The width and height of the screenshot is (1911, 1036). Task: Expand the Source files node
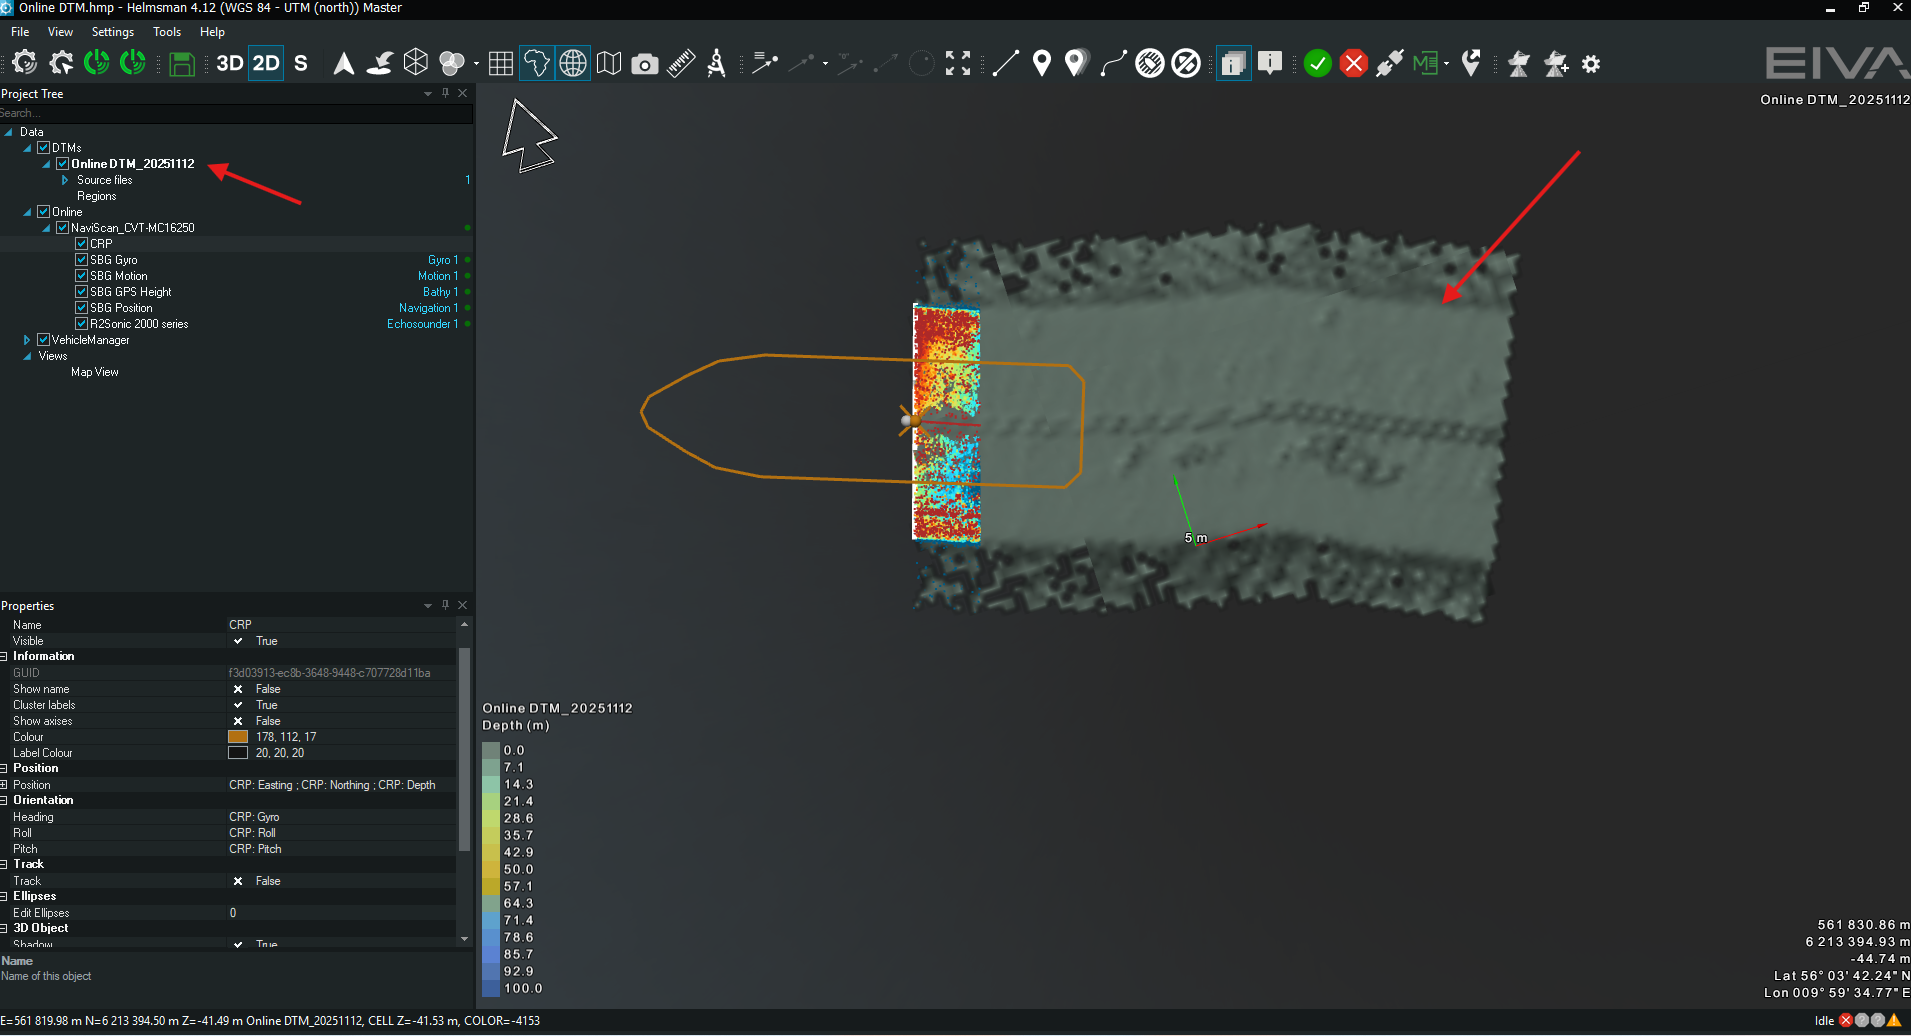pos(65,180)
